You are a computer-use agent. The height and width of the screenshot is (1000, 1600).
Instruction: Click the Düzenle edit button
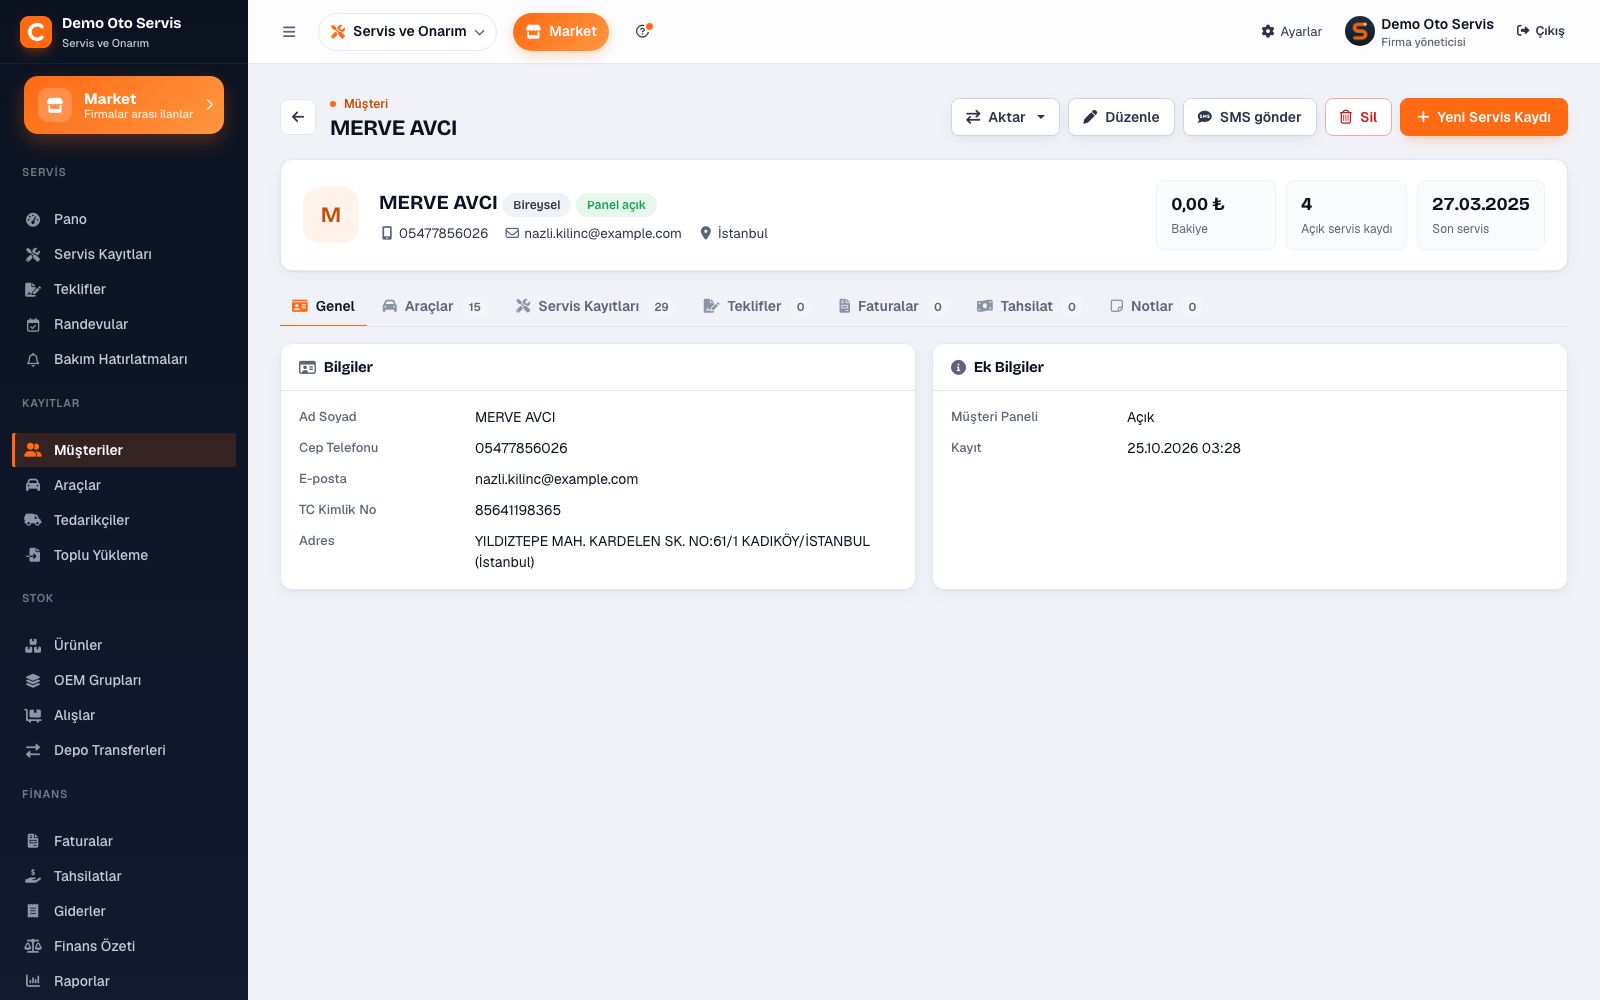1121,117
